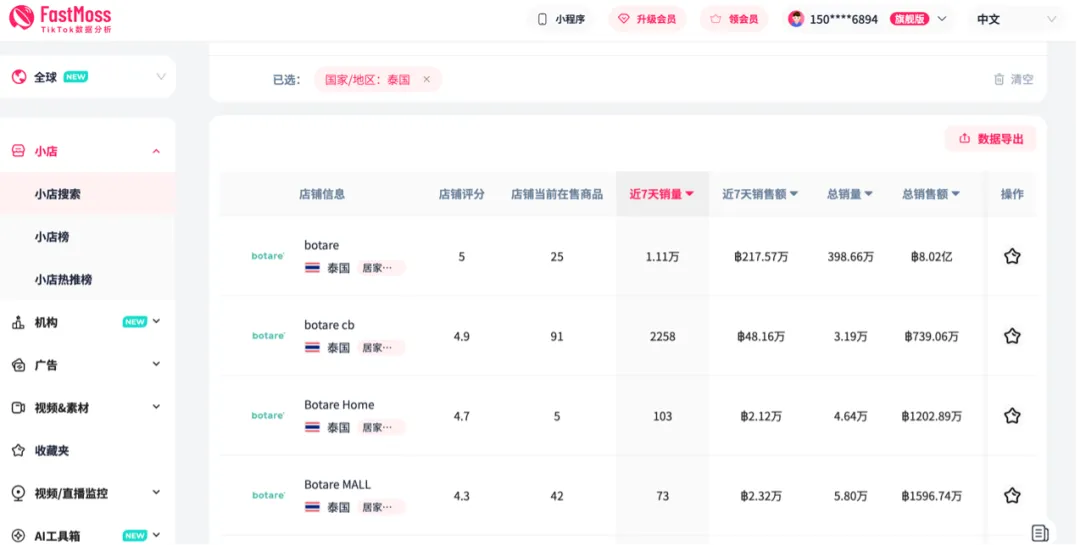This screenshot has width=1080, height=546.
Task: Click the Thailand flag in Botare MALL row
Action: (312, 507)
